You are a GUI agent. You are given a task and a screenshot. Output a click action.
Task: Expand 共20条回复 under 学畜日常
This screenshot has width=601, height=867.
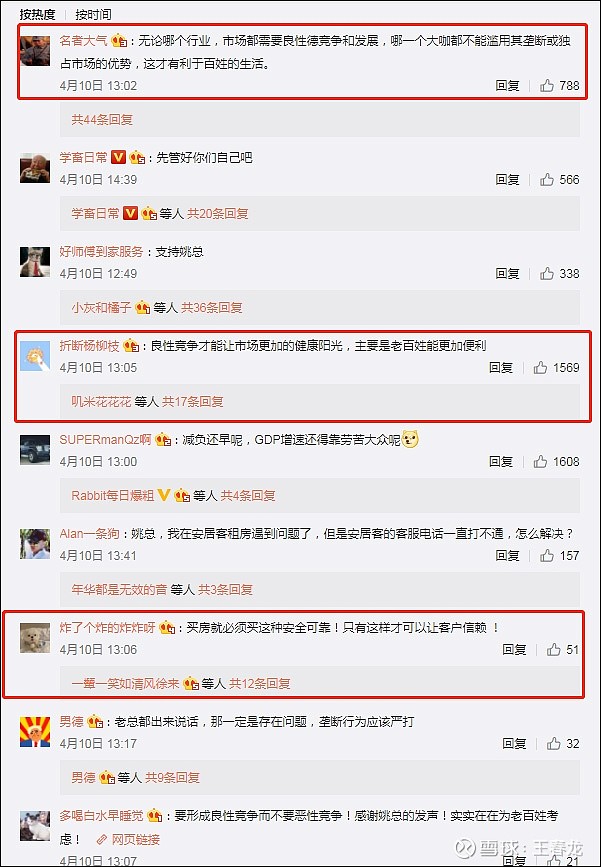(217, 213)
